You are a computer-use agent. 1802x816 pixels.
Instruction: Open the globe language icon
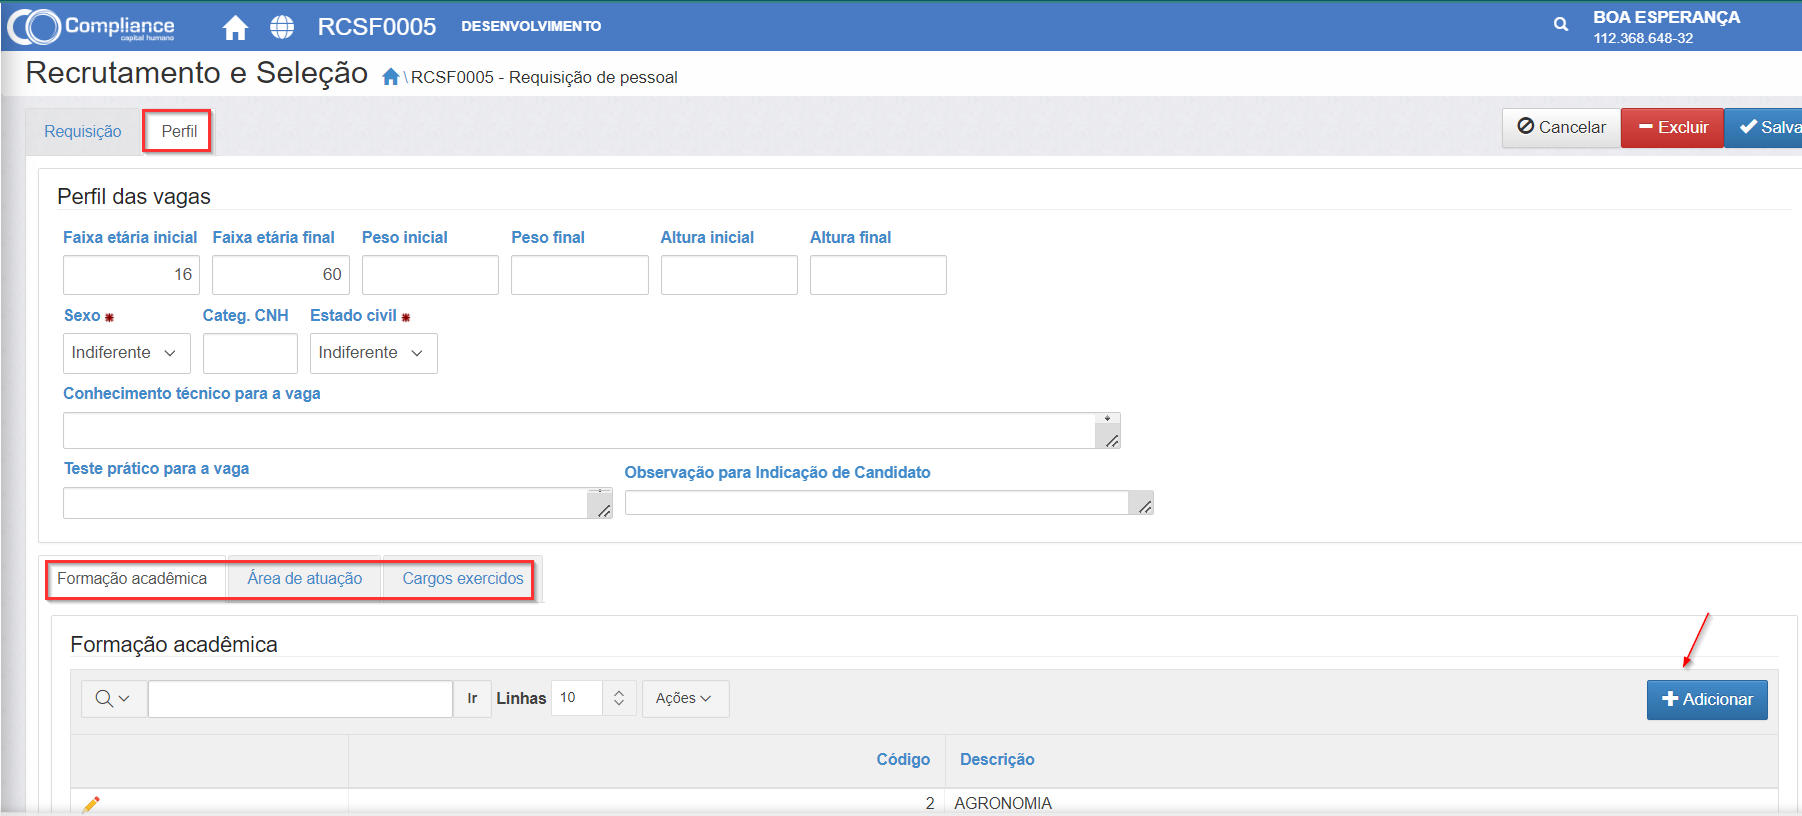click(282, 27)
